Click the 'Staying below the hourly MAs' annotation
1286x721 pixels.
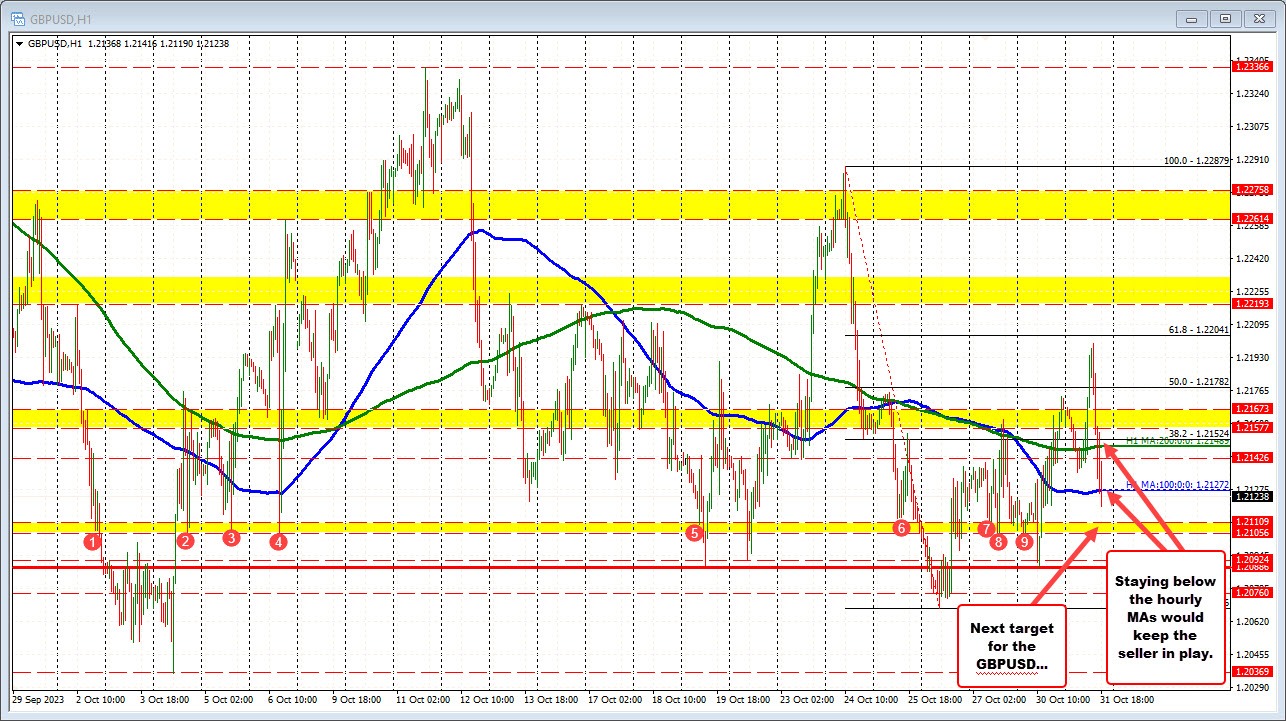point(1166,618)
